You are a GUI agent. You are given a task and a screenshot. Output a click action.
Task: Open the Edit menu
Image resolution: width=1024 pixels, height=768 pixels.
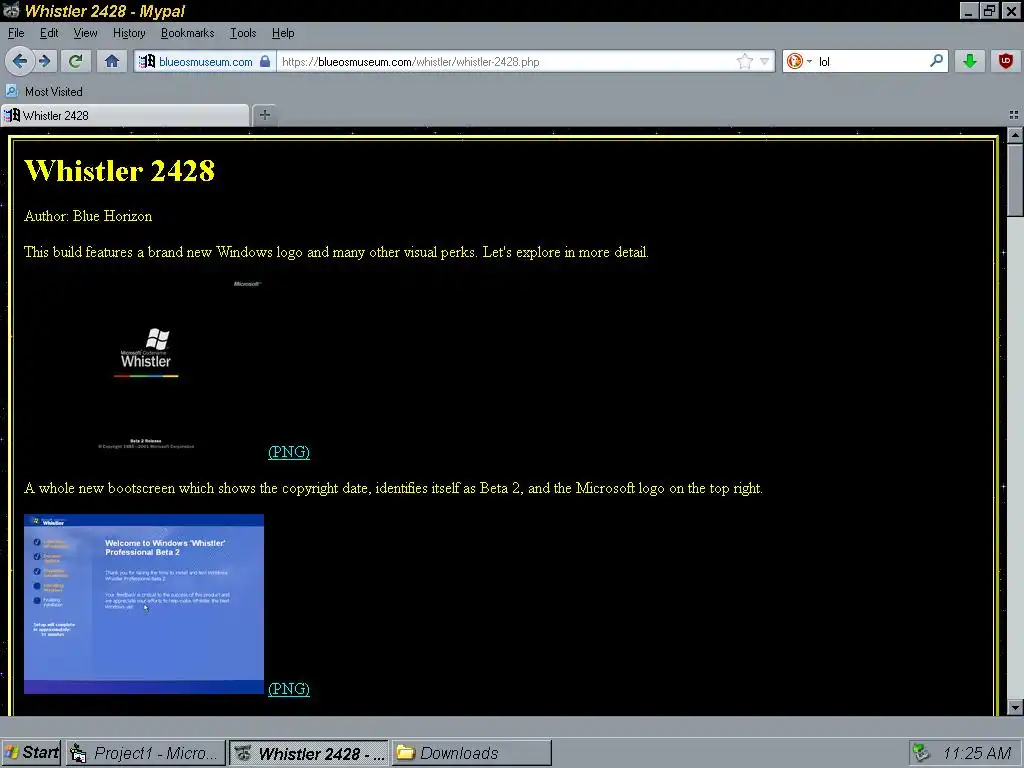[x=49, y=33]
